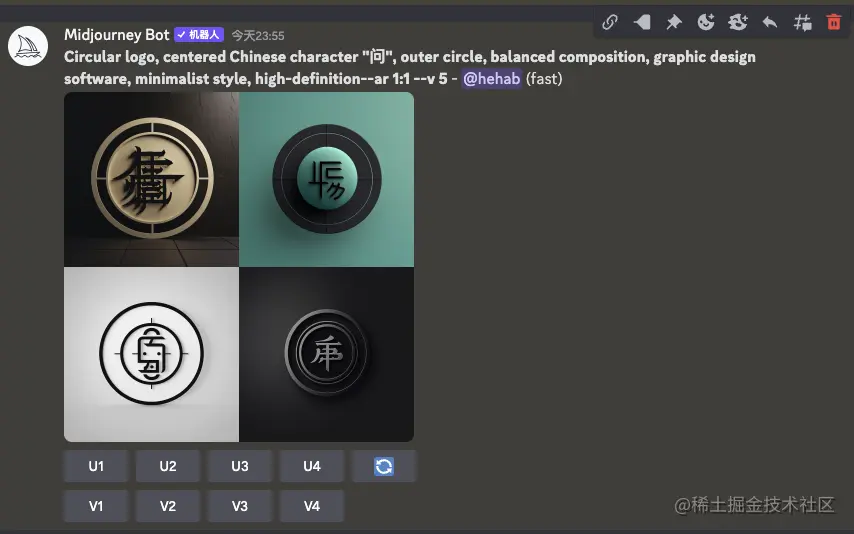Copy message link with chain icon
The width and height of the screenshot is (854, 534).
point(610,22)
